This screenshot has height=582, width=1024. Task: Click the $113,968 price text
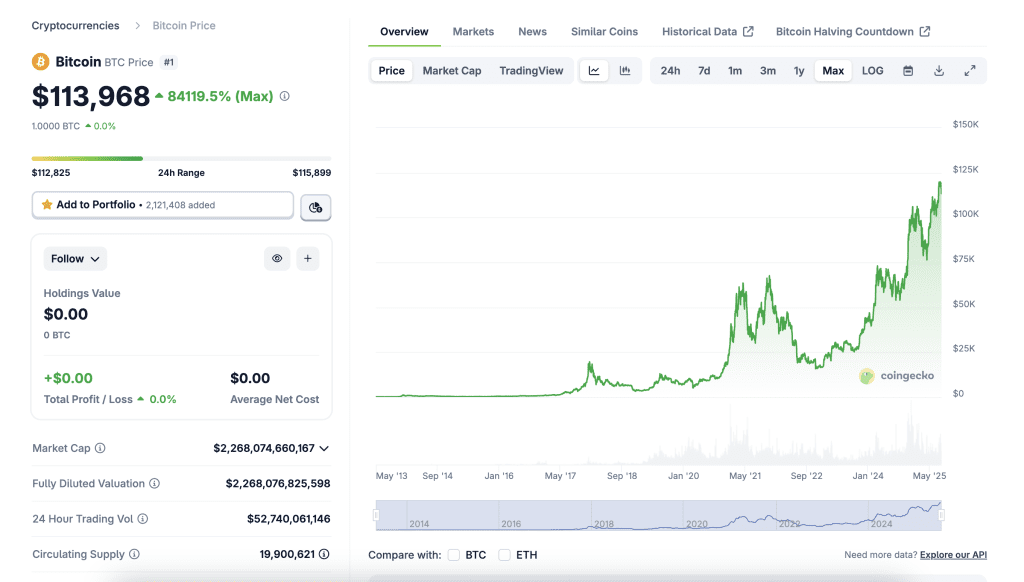click(91, 97)
